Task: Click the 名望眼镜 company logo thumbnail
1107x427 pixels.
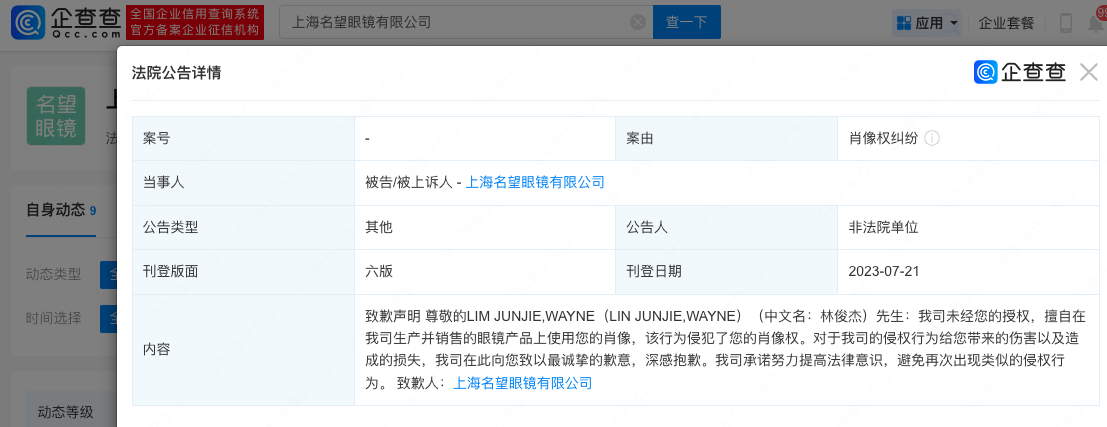Action: point(56,116)
